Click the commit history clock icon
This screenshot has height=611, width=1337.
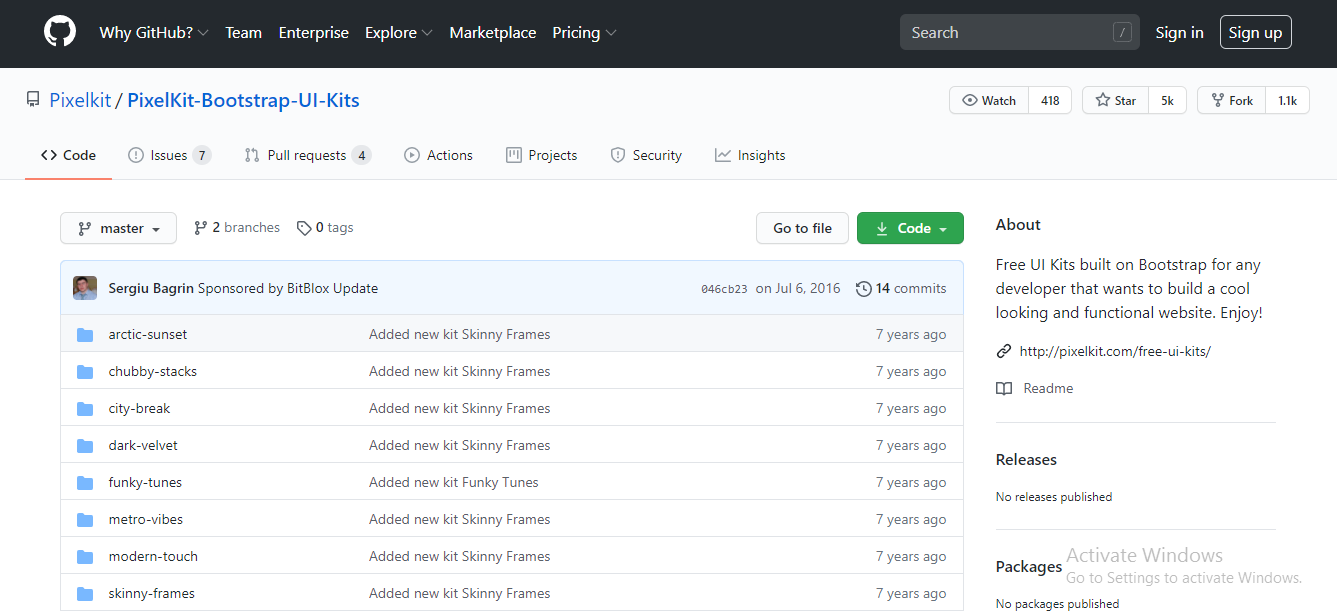863,288
